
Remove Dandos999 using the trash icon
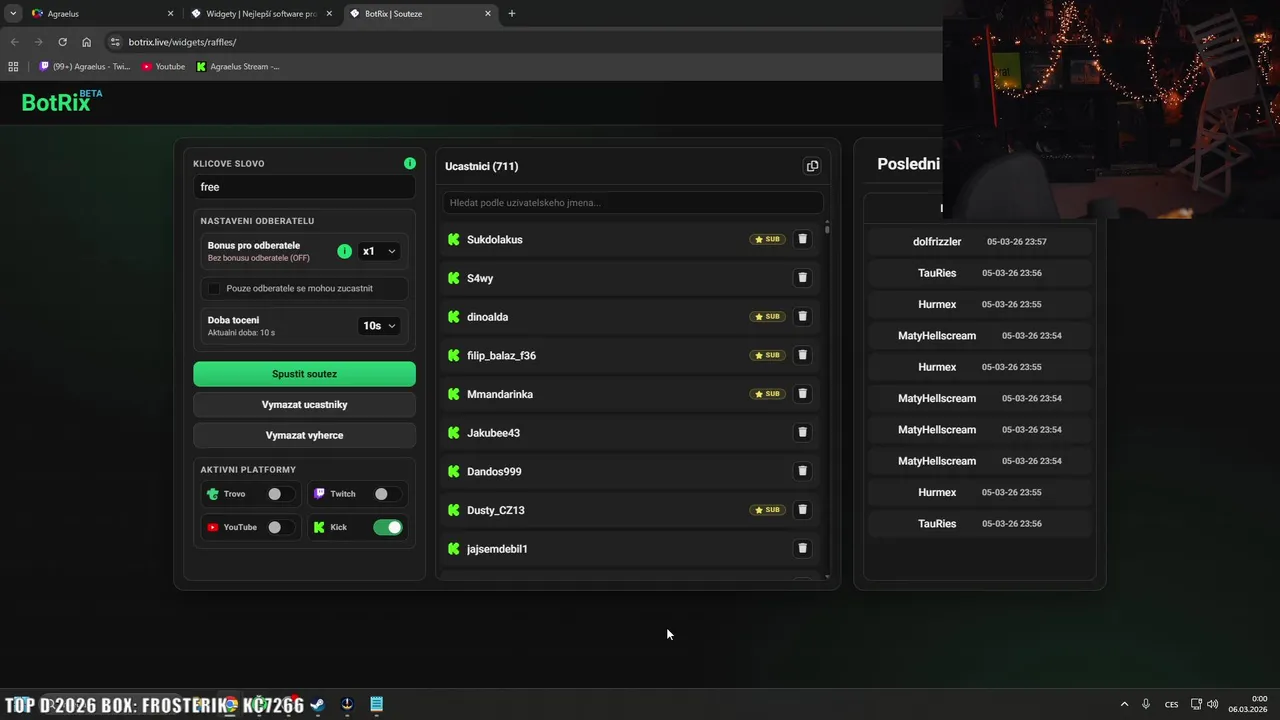pyautogui.click(x=802, y=471)
